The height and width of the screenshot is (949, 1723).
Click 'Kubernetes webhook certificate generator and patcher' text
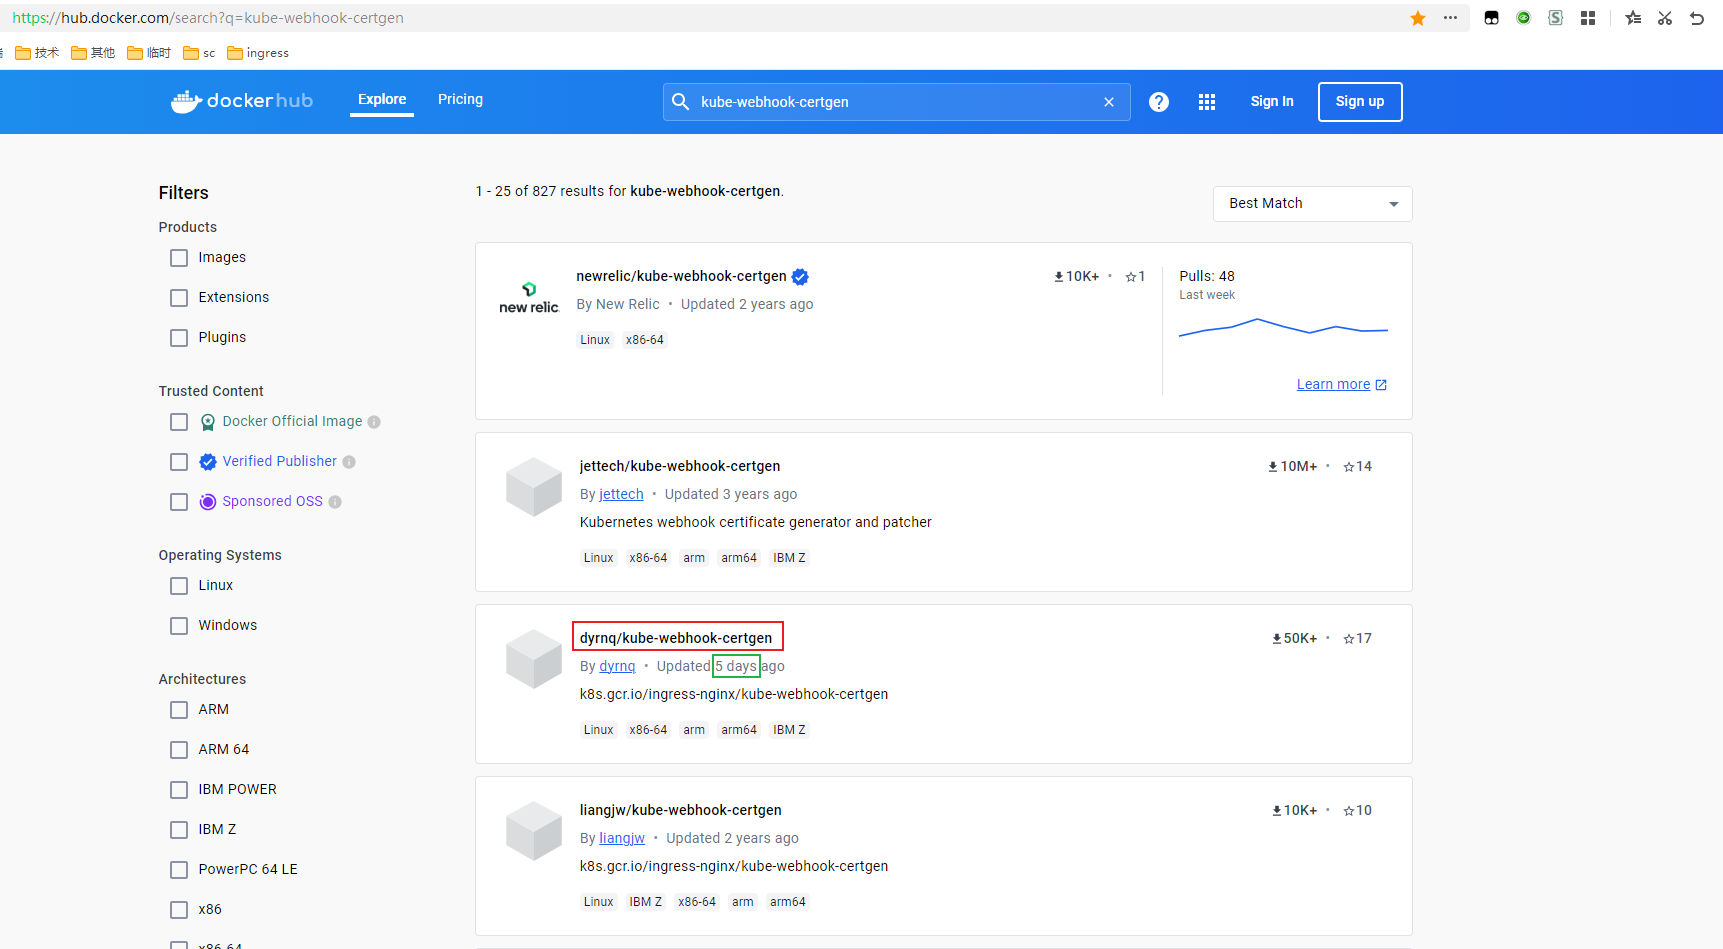[756, 522]
